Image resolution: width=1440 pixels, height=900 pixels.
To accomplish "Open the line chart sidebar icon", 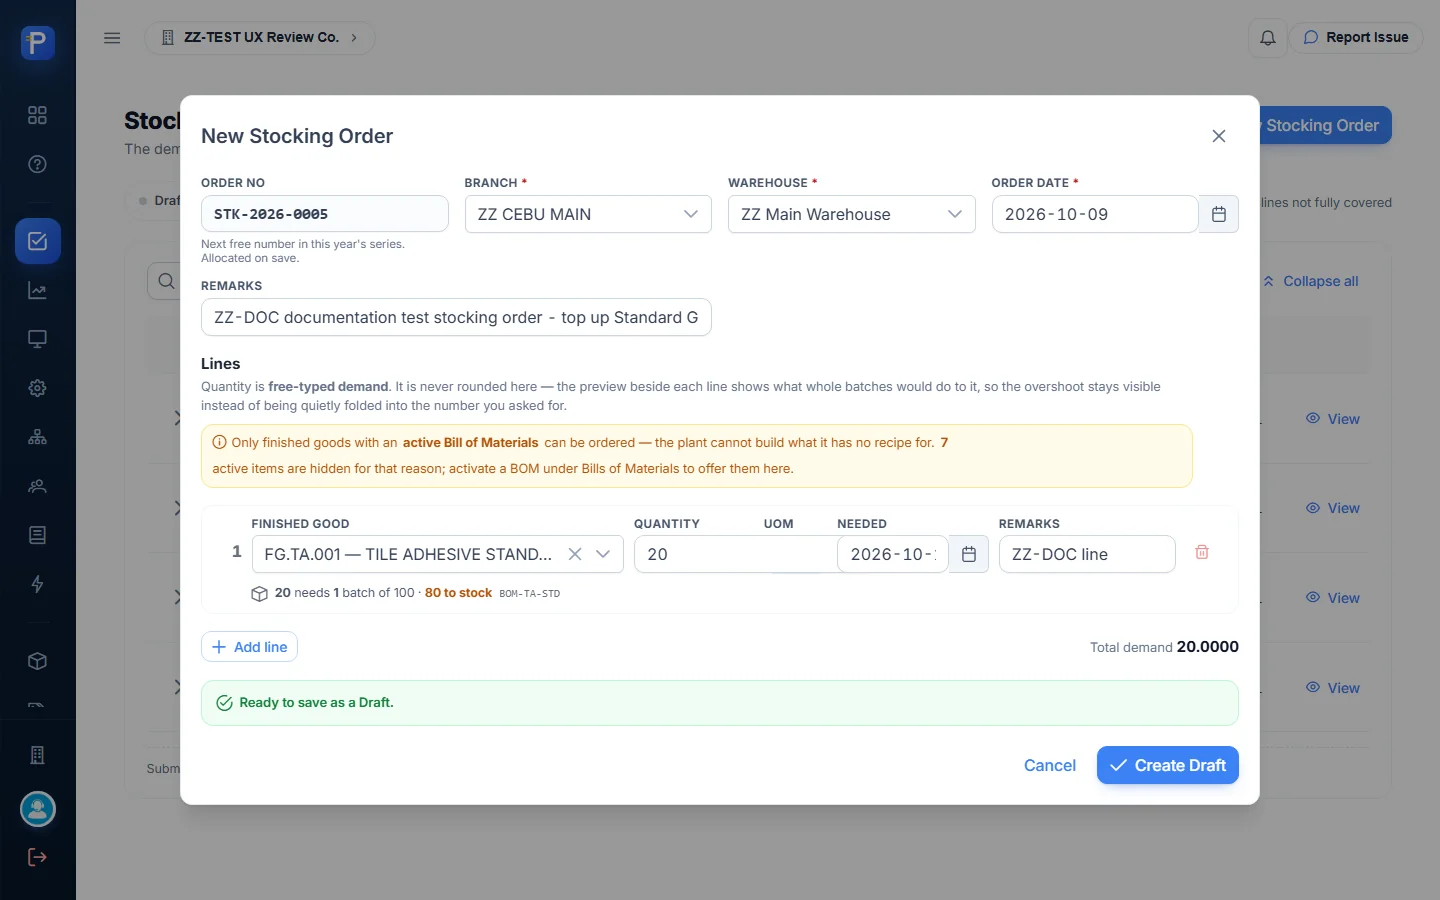I will click(x=37, y=291).
